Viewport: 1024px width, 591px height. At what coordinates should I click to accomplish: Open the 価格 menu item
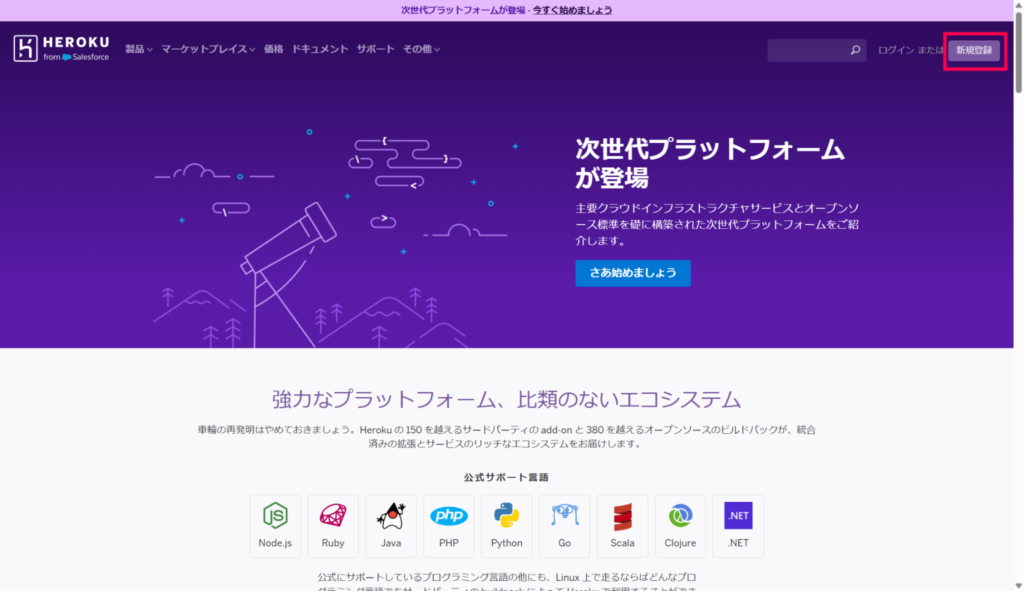point(274,49)
